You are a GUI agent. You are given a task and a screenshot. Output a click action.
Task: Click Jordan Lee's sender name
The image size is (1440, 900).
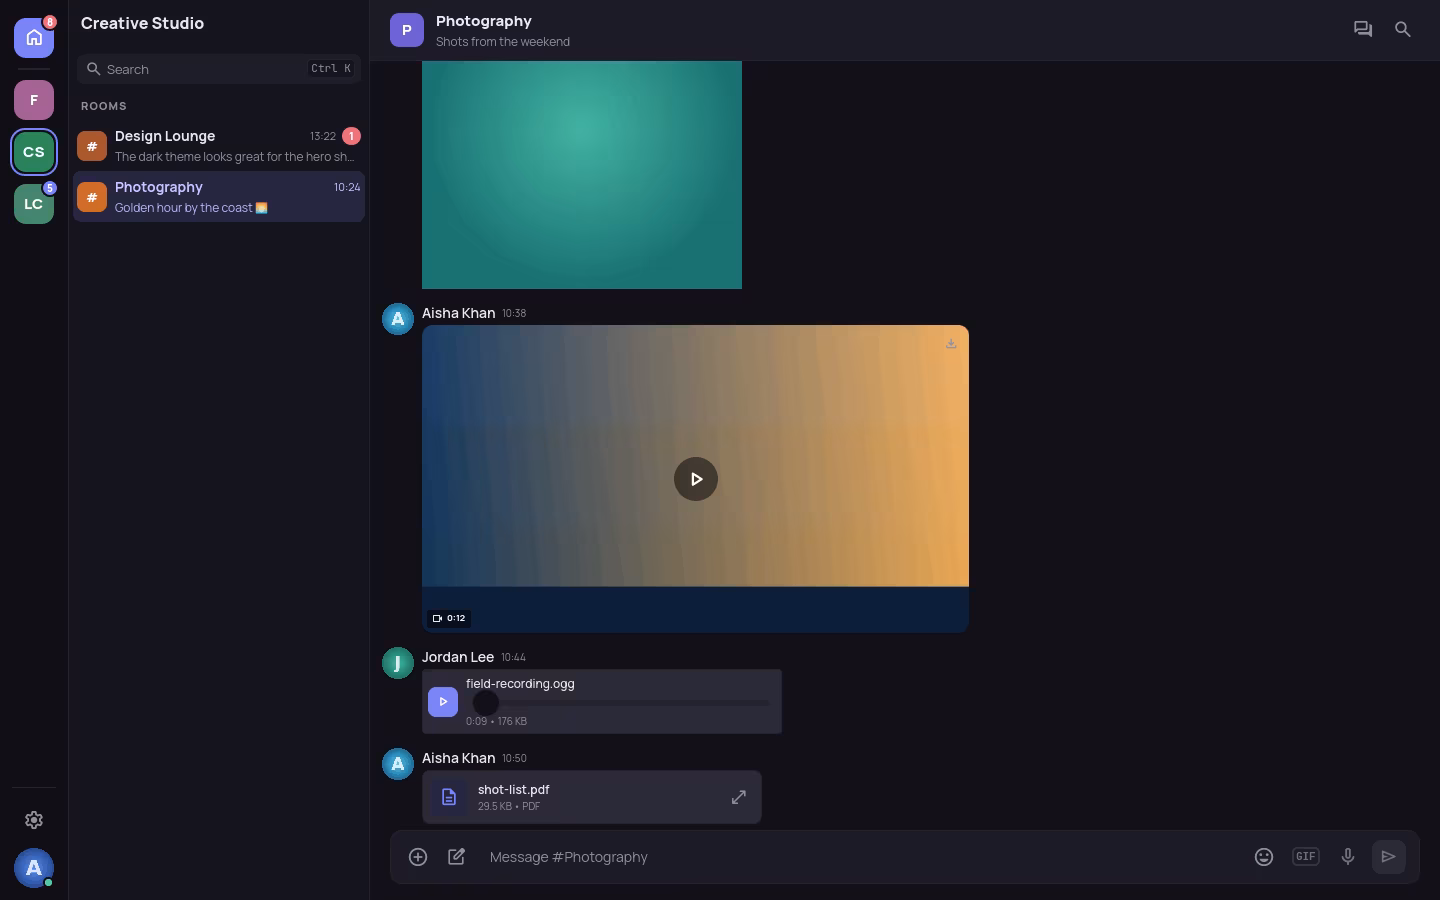[x=458, y=657]
